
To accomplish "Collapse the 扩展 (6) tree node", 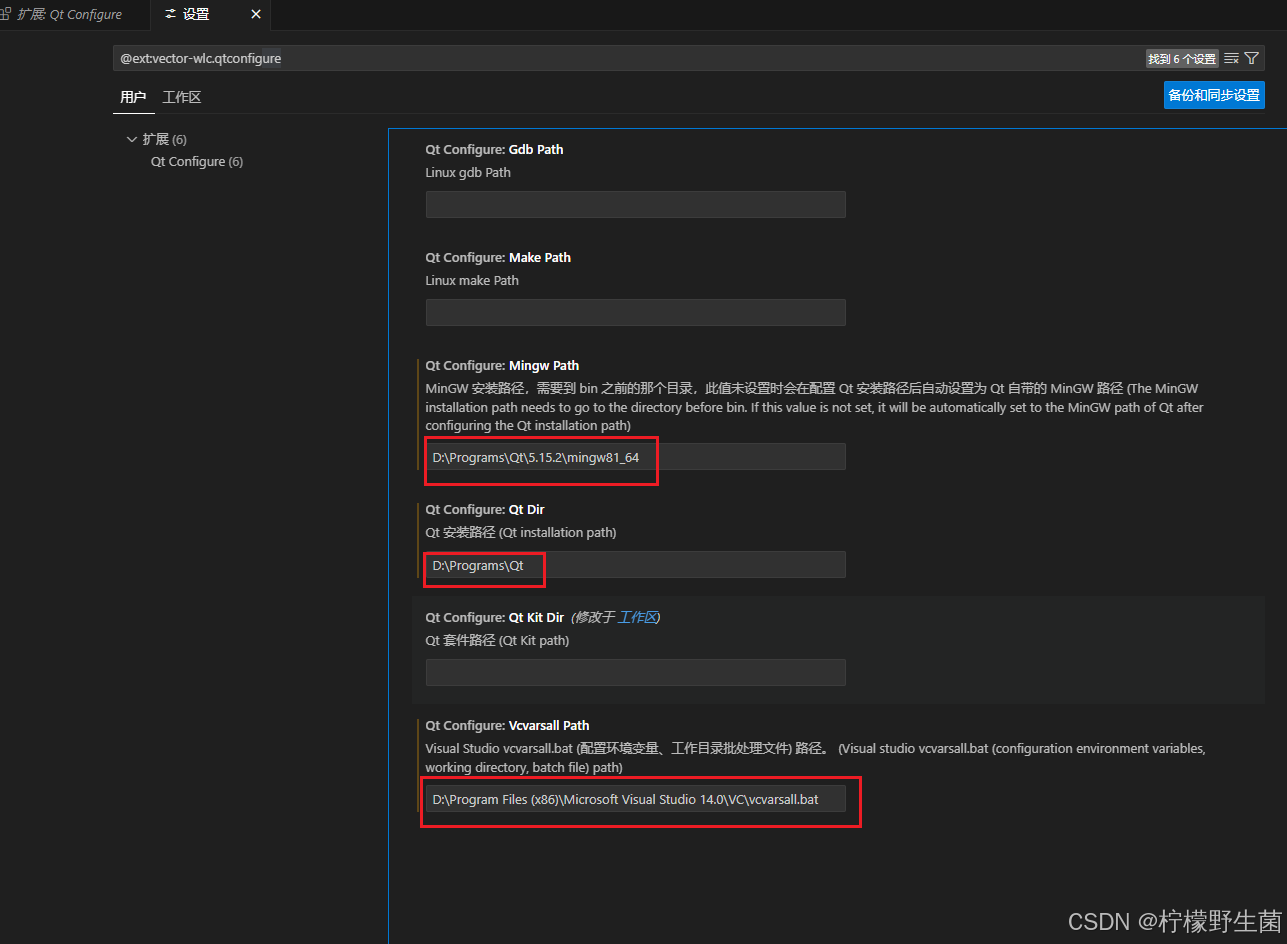I will [131, 139].
